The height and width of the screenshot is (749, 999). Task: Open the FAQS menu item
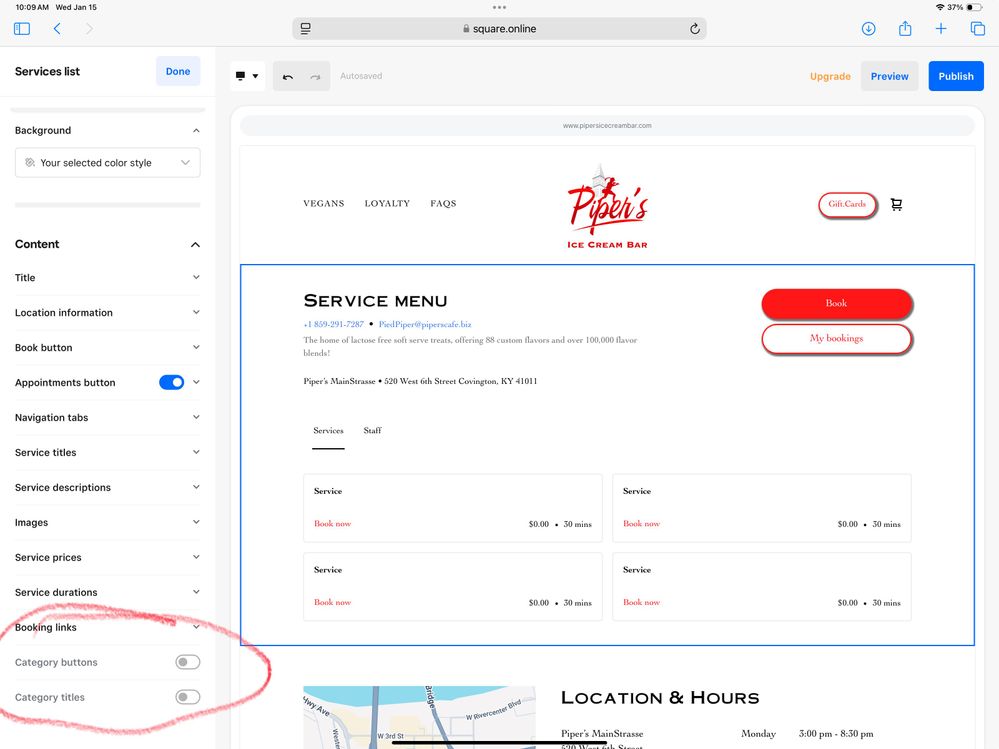[x=443, y=204]
